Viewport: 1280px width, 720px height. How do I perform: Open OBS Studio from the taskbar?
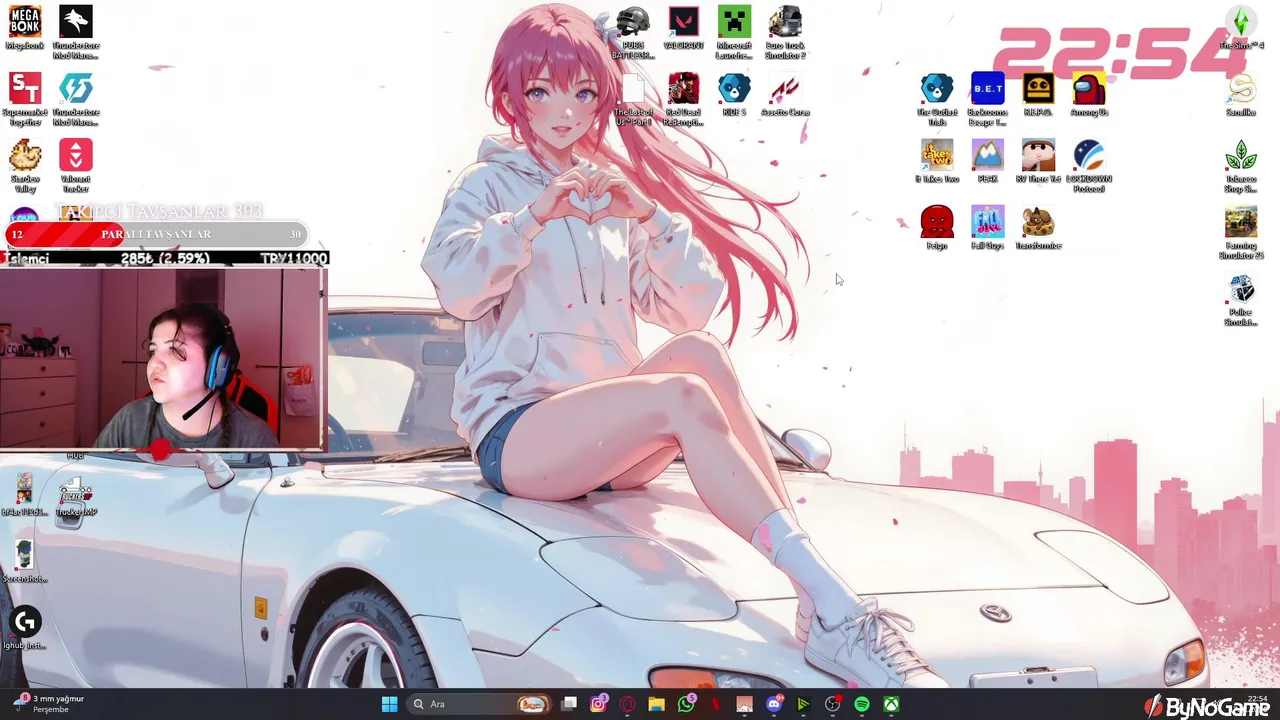832,704
